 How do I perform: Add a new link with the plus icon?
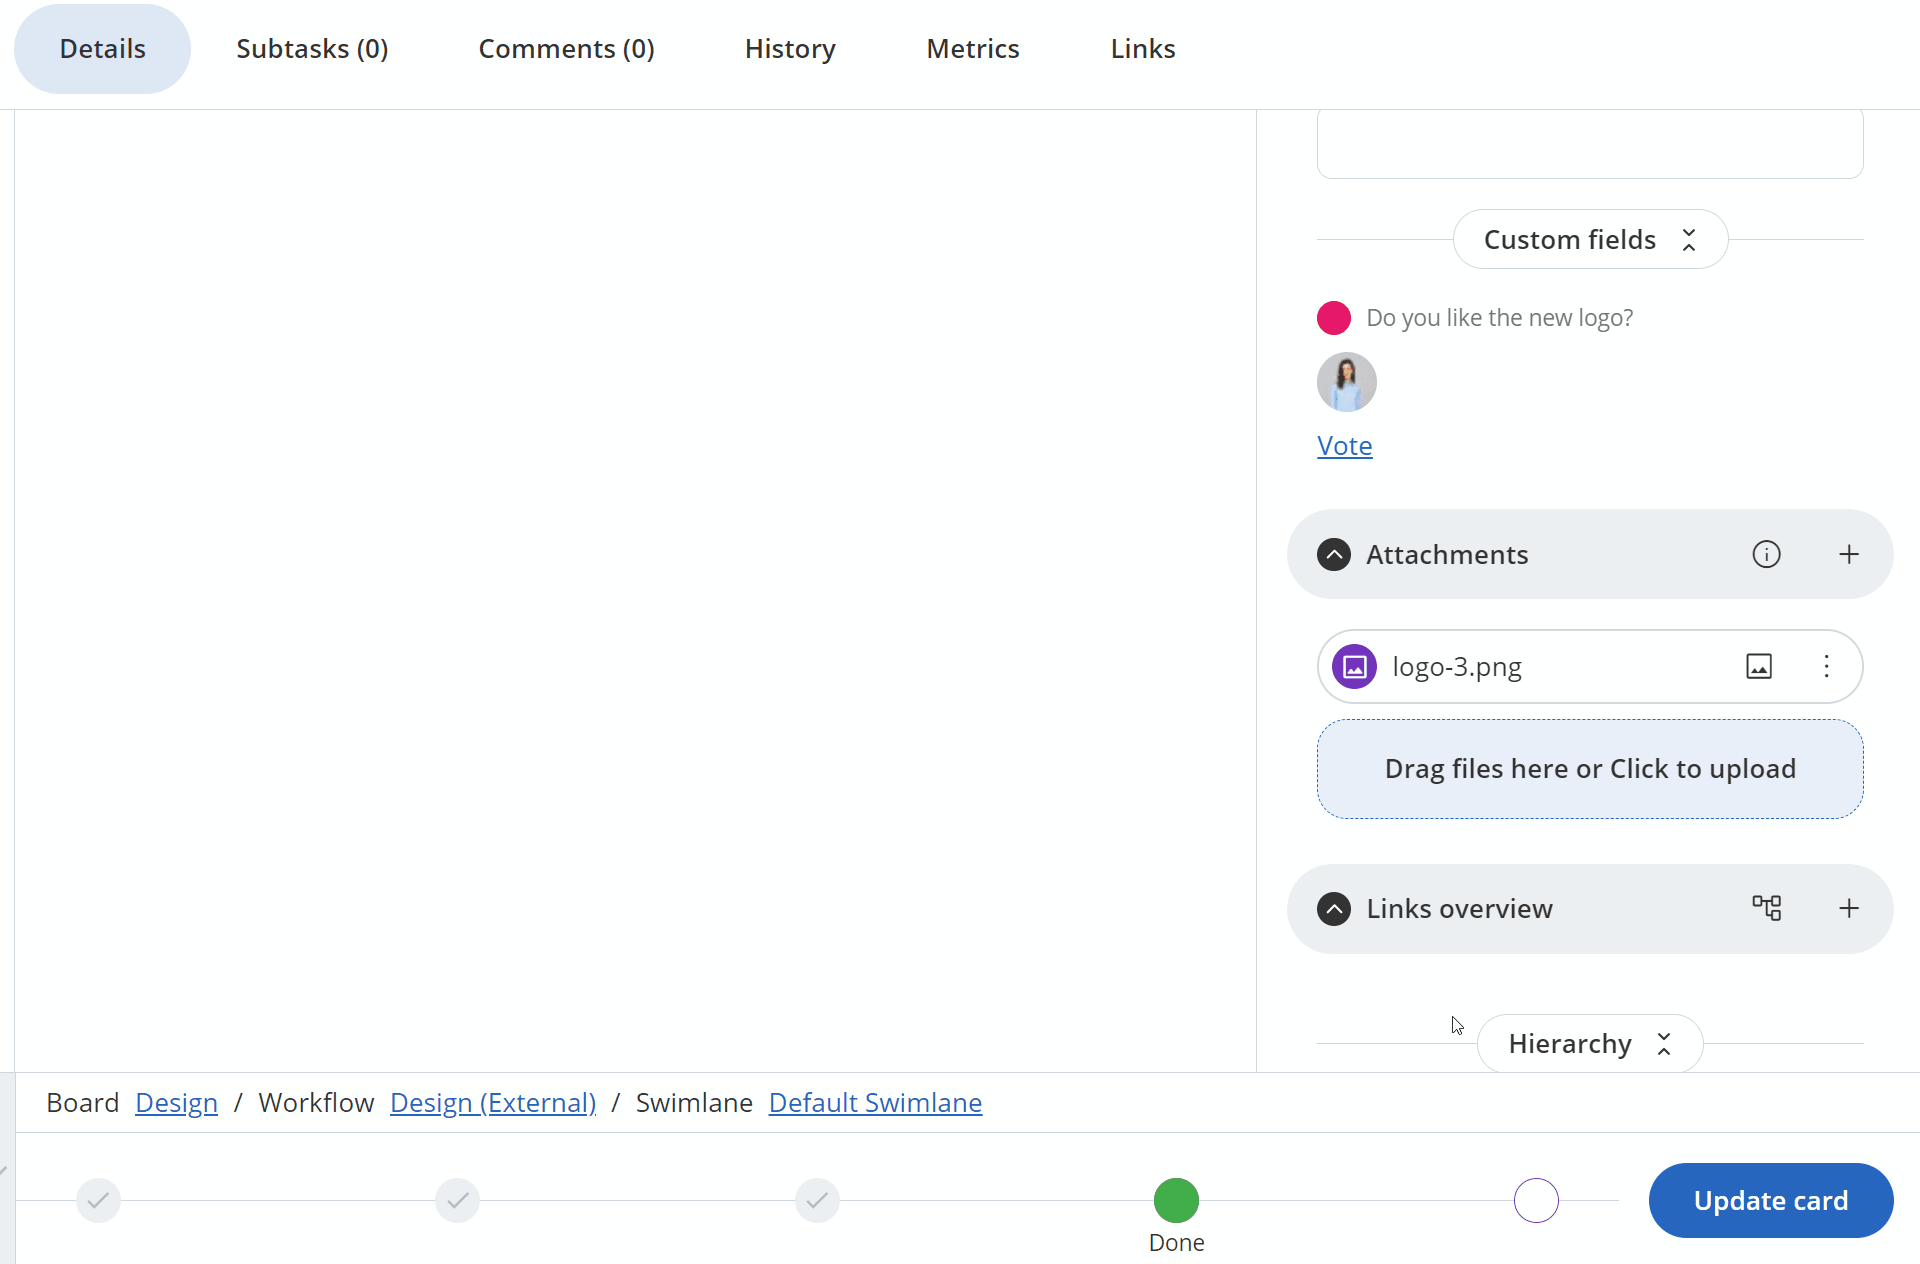point(1848,908)
